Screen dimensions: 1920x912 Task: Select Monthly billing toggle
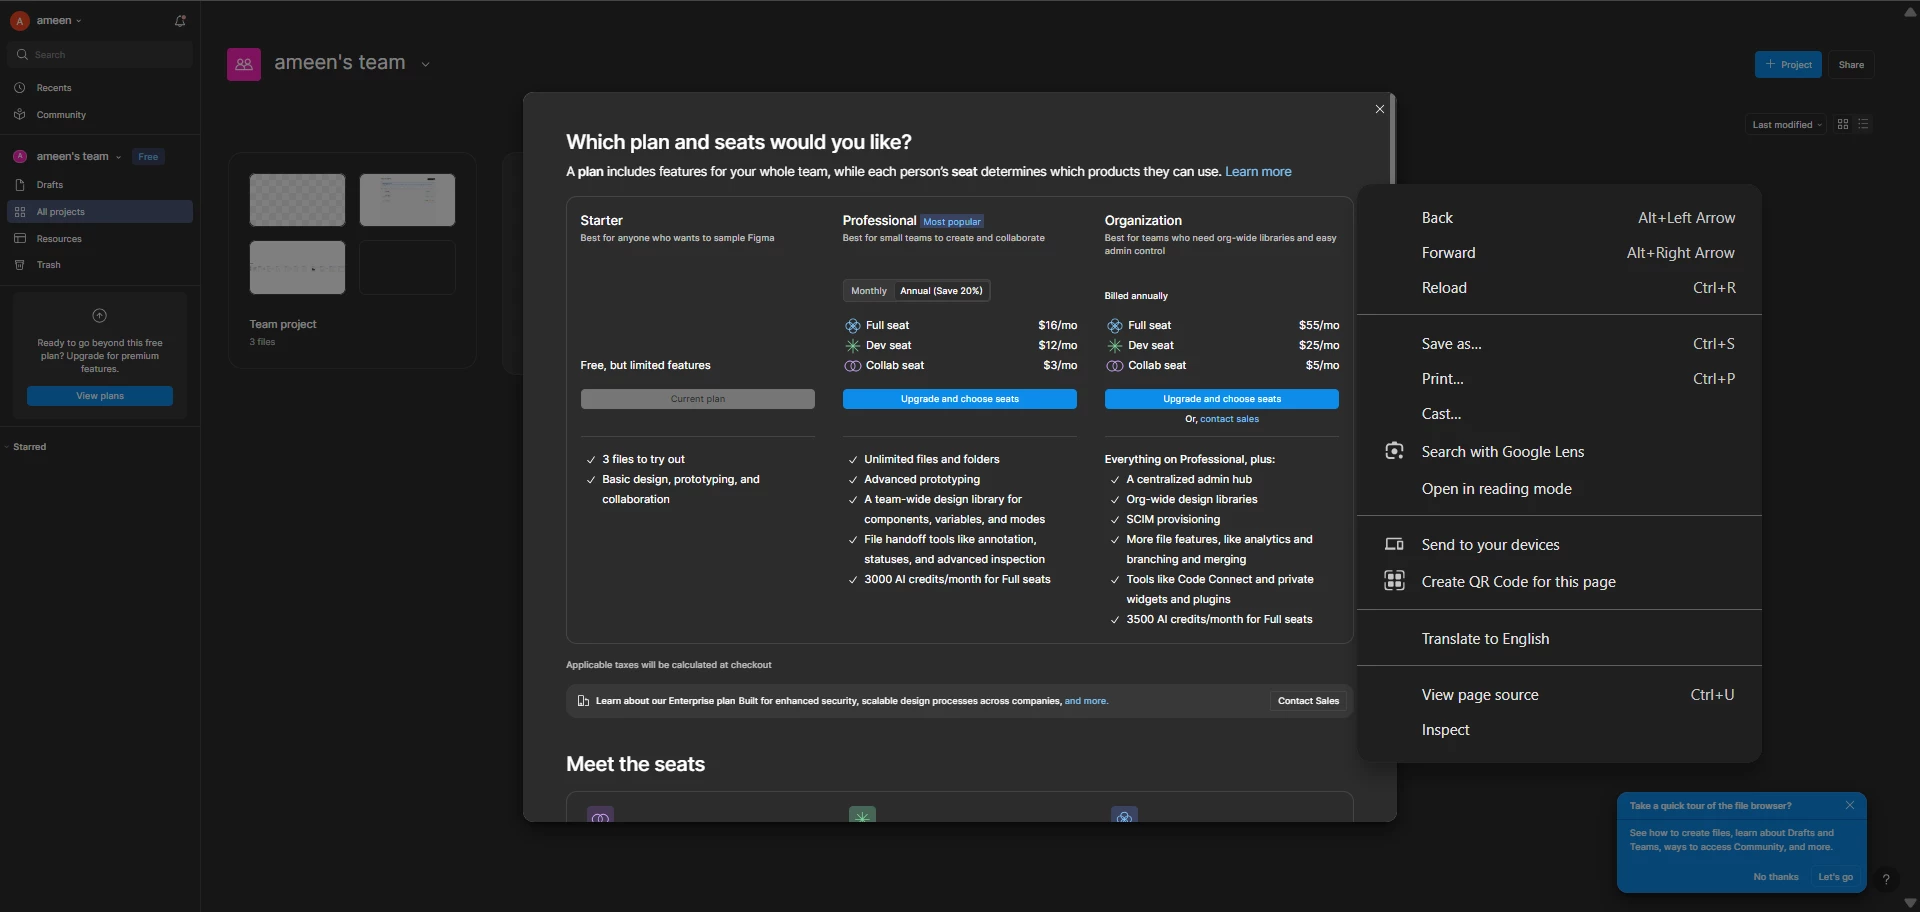(869, 291)
